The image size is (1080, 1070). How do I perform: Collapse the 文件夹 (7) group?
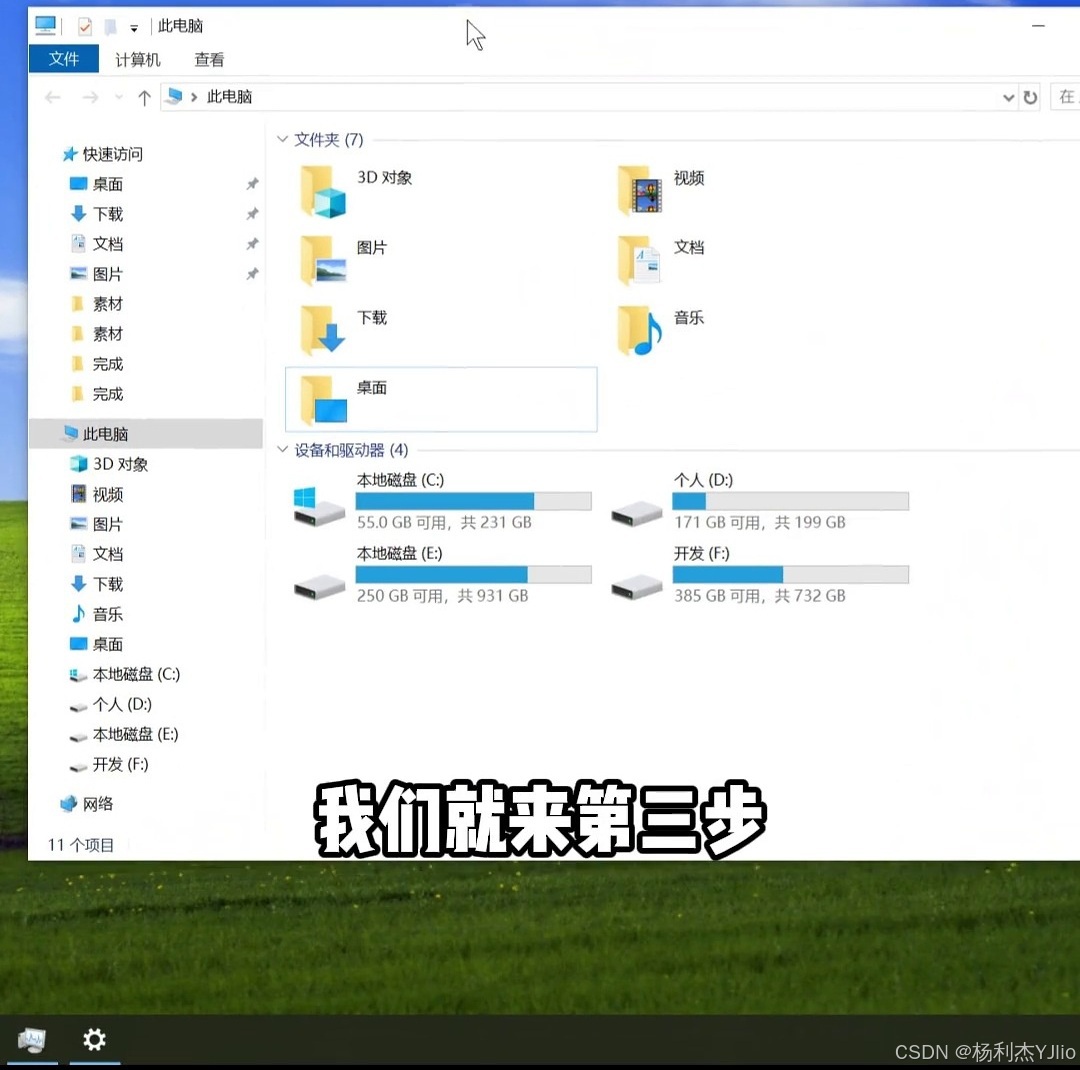click(282, 139)
